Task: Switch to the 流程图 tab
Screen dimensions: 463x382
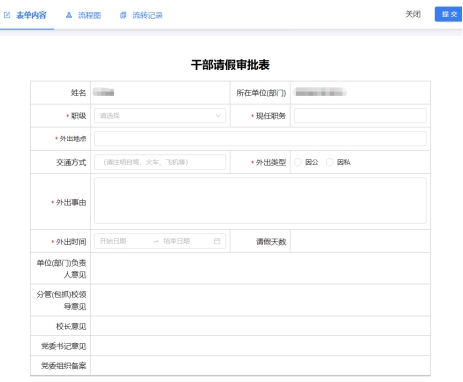Action: click(x=84, y=15)
